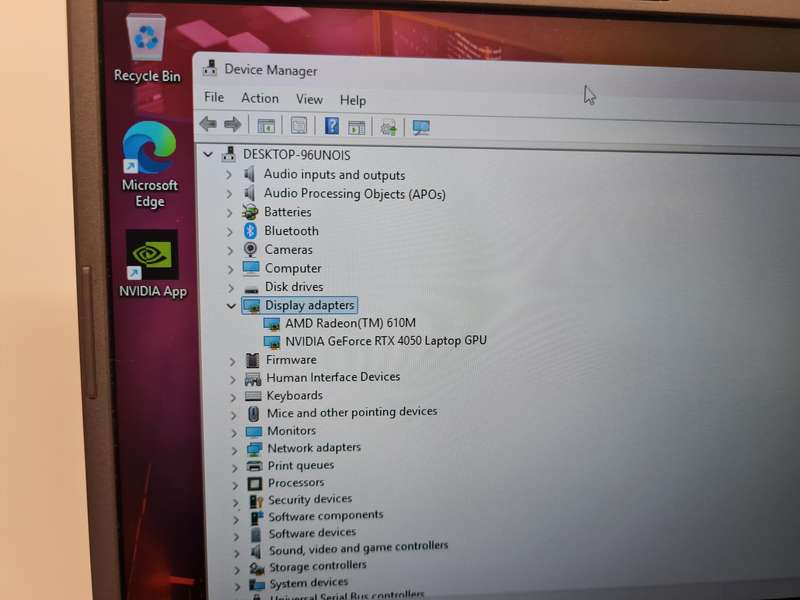Image resolution: width=800 pixels, height=600 pixels.
Task: Select the 'Audio Processing Objects (APOs)' label
Action: point(355,194)
